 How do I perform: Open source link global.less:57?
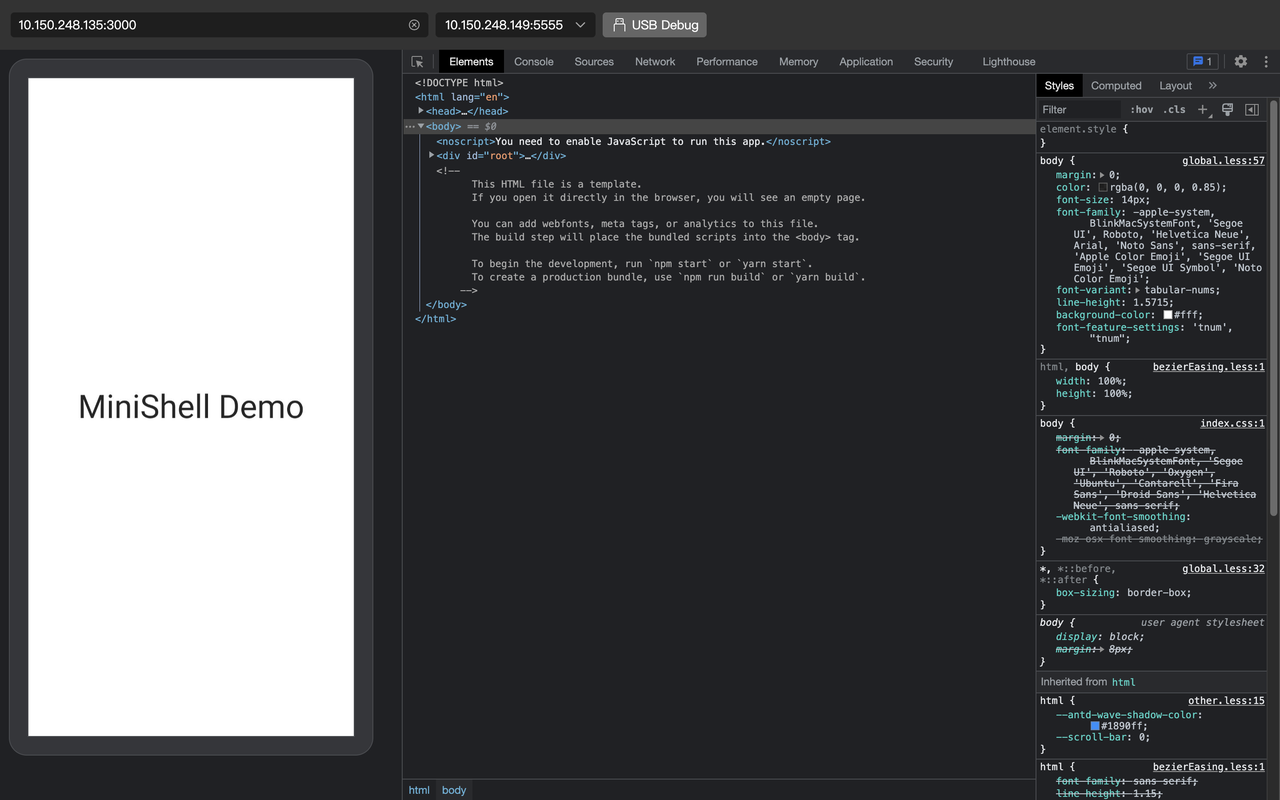(1223, 161)
